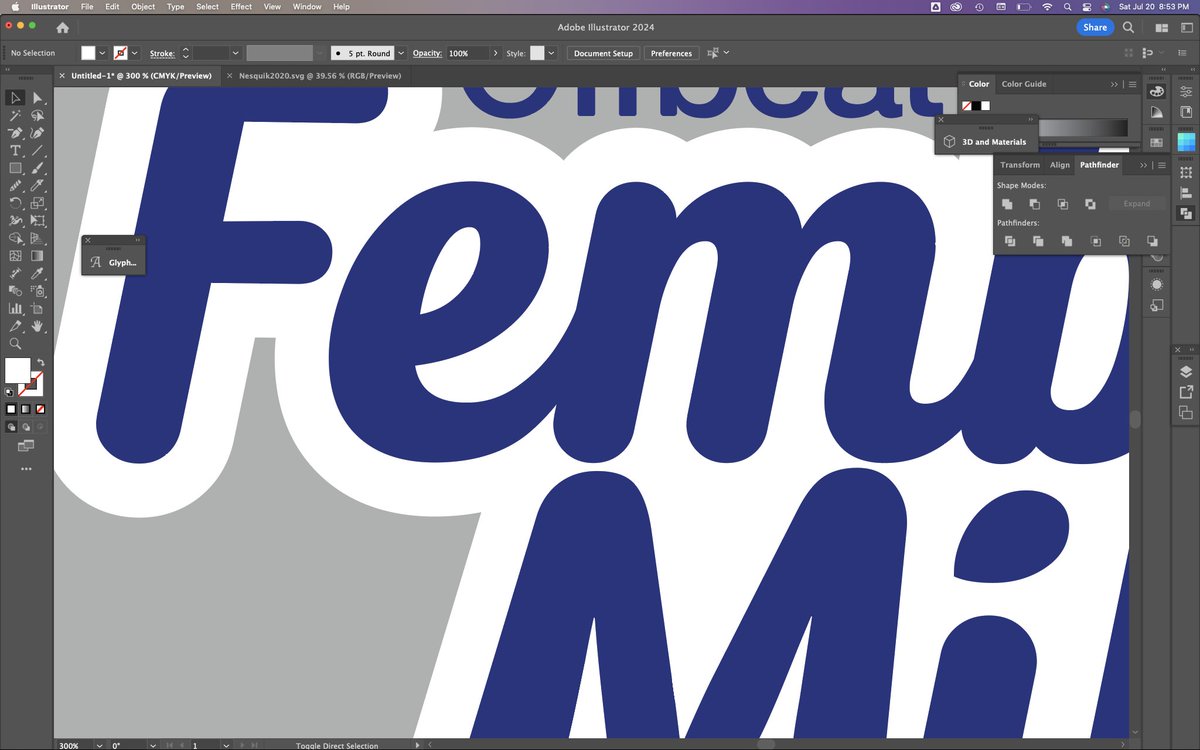Screen dimensions: 1200x750
Task: Open the Object menu
Action: 143,6
